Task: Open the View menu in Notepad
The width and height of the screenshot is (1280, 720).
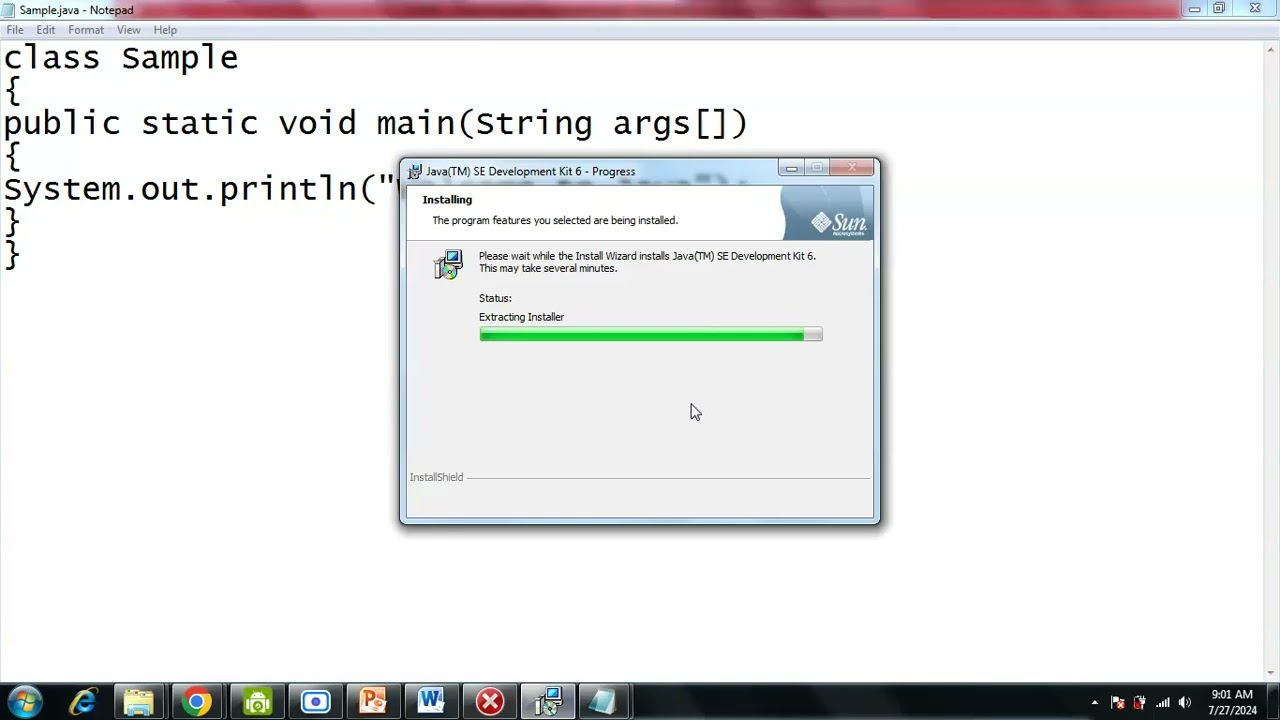Action: point(128,30)
